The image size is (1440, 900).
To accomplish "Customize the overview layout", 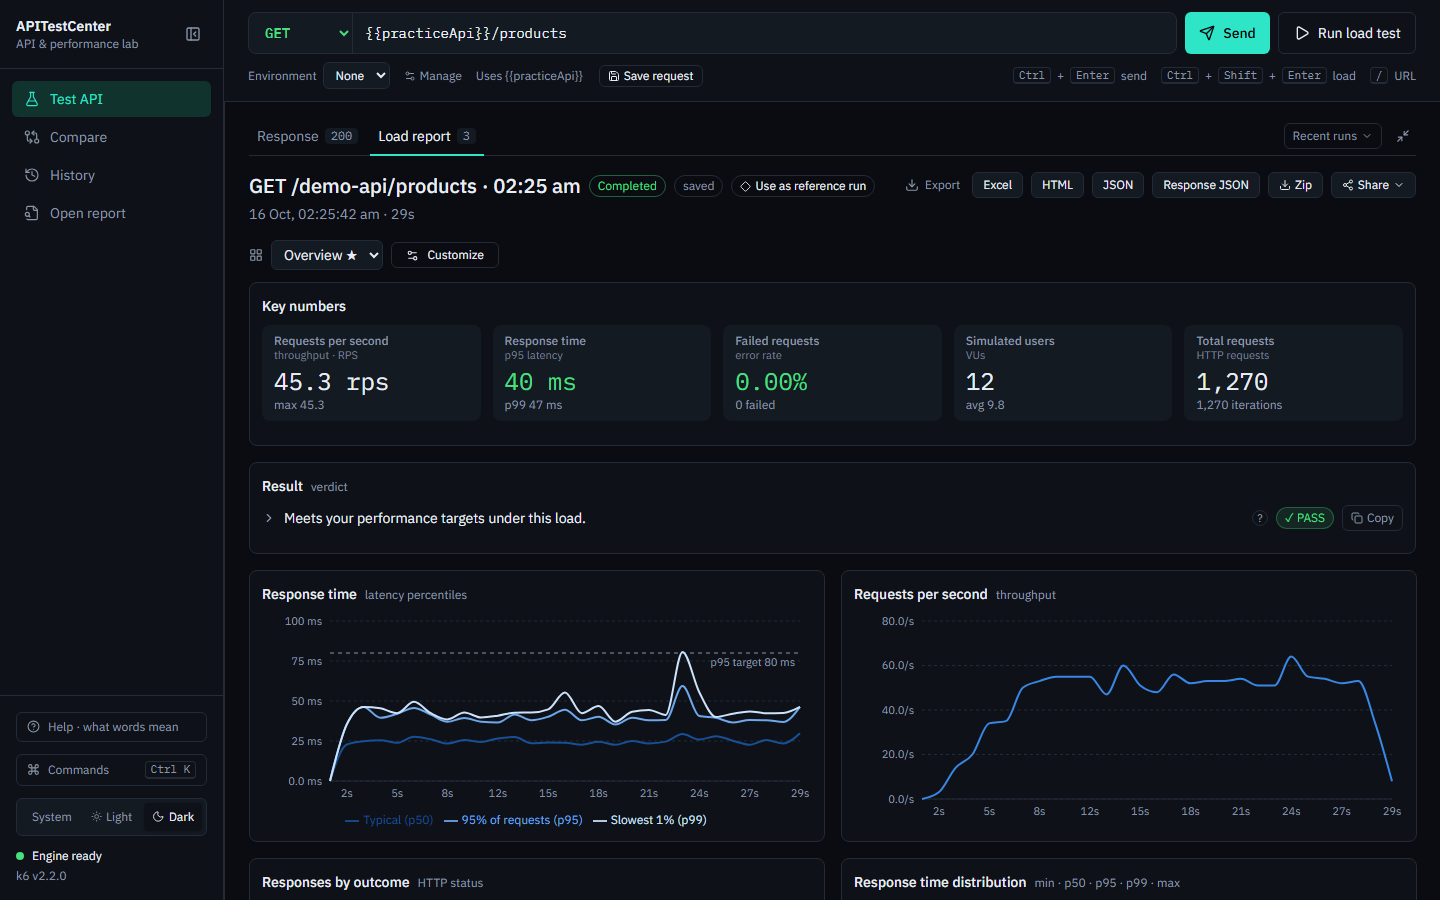I will [x=445, y=255].
